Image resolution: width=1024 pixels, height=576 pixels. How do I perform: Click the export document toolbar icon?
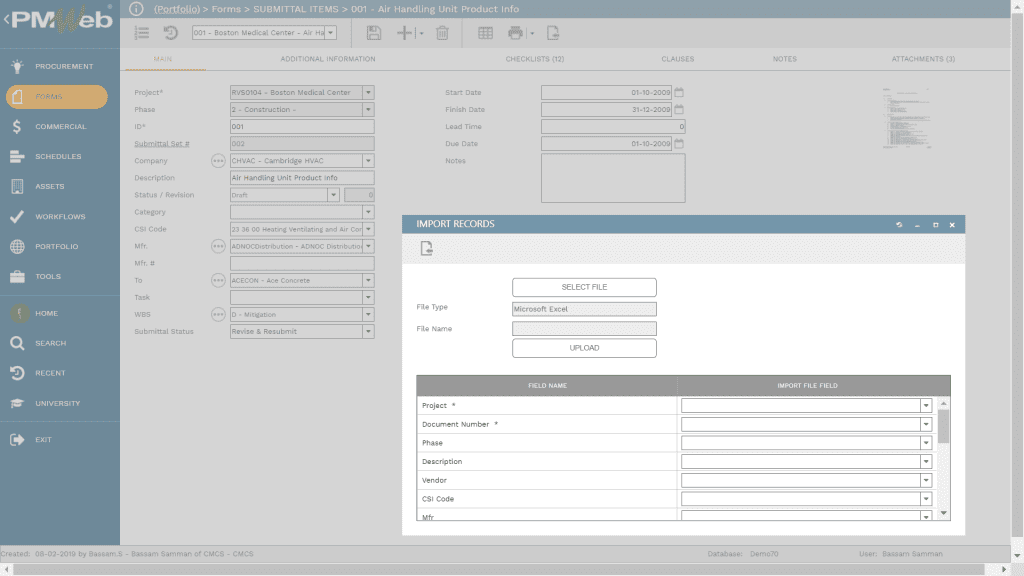[x=552, y=33]
